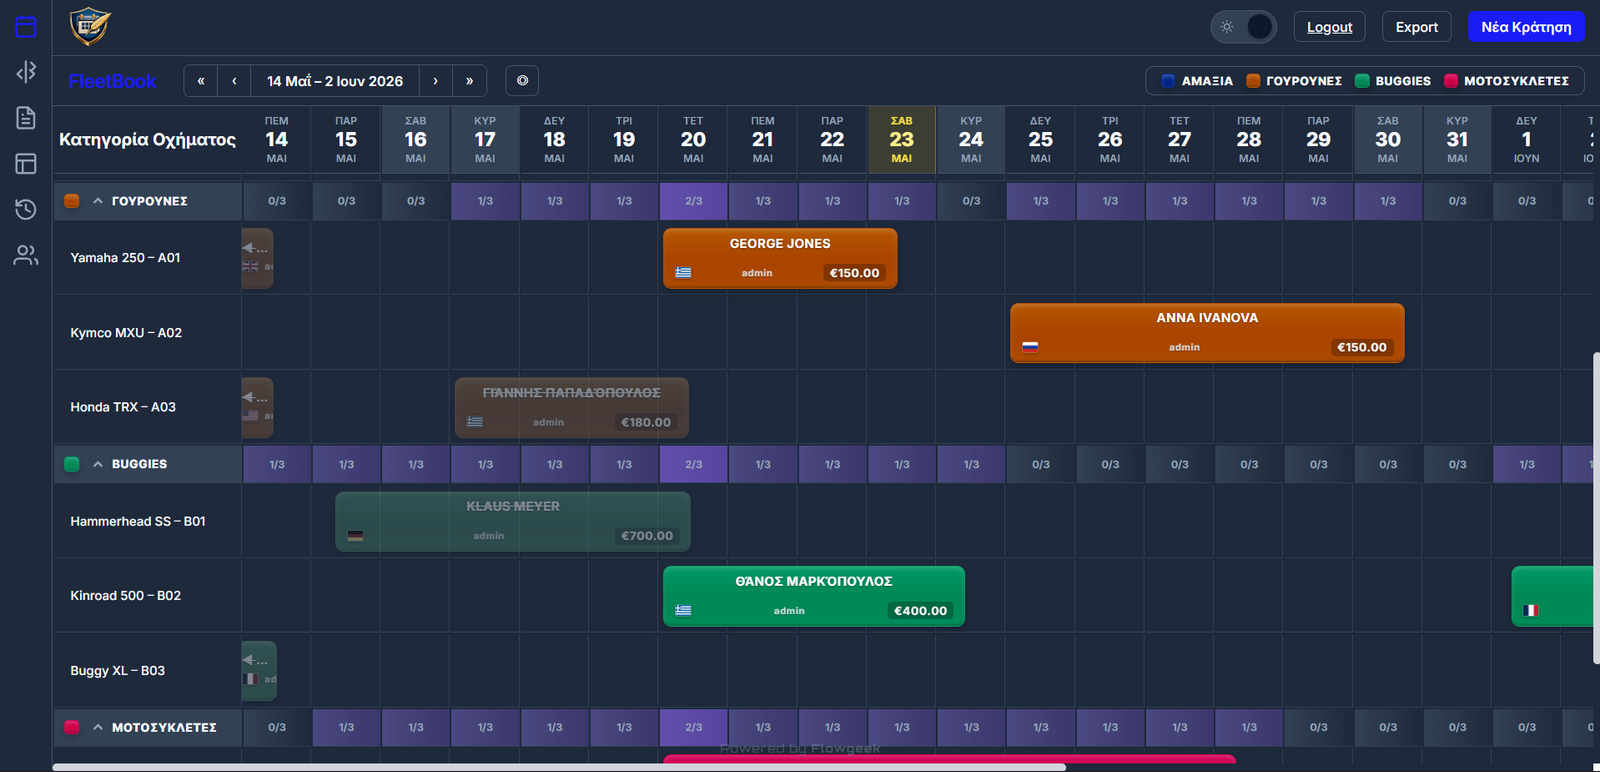Image resolution: width=1600 pixels, height=772 pixels.
Task: Toggle ΜΟΤΟΣΥΚΛΕΤΕΣ category filter in legend
Action: pyautogui.click(x=1506, y=81)
